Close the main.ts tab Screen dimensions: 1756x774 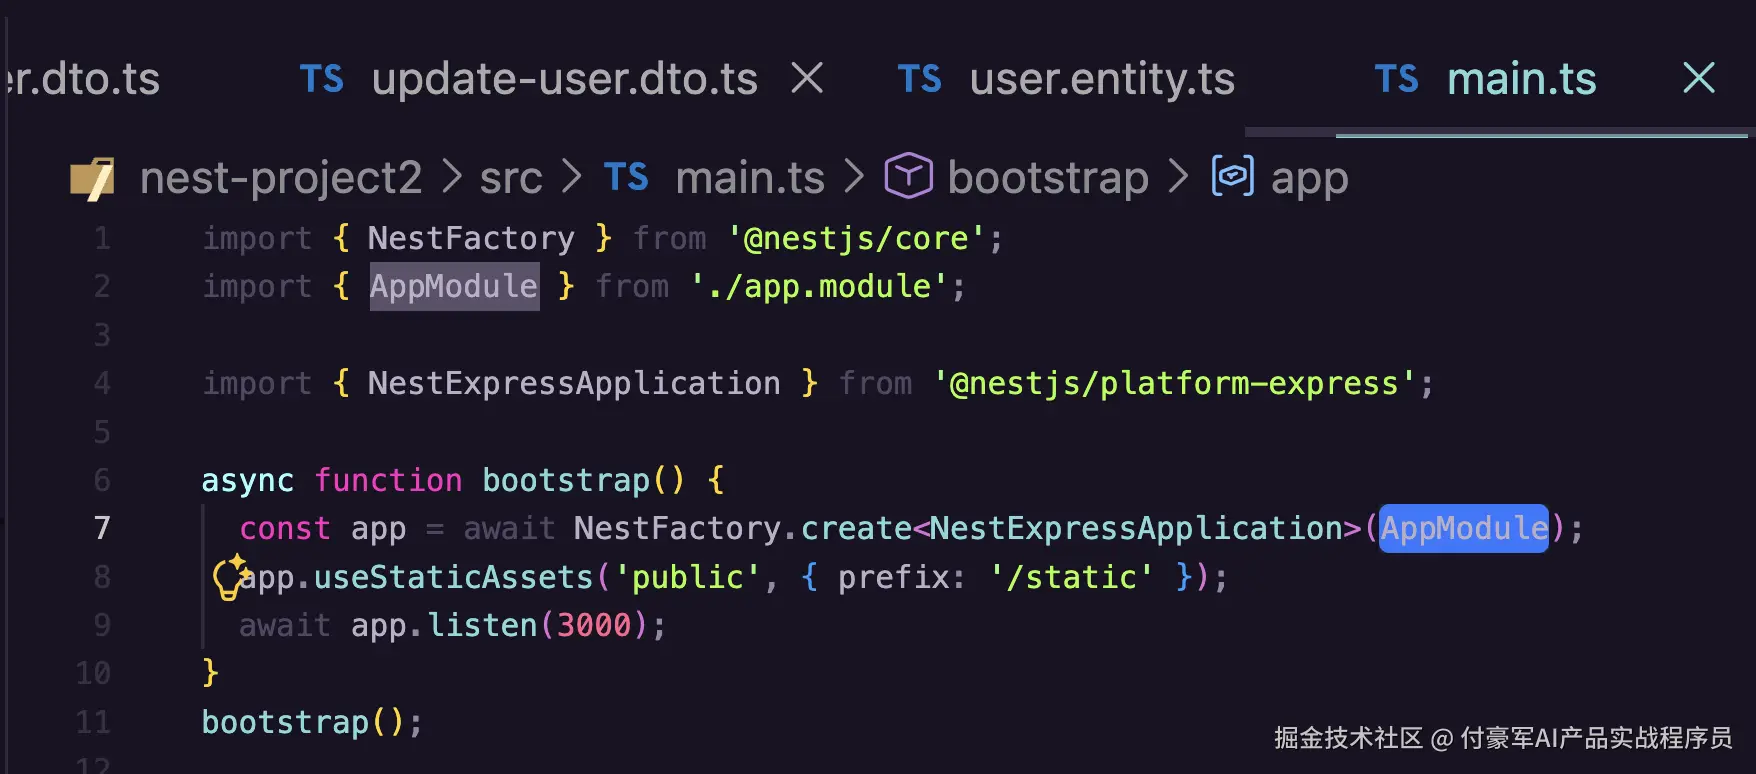[1698, 78]
